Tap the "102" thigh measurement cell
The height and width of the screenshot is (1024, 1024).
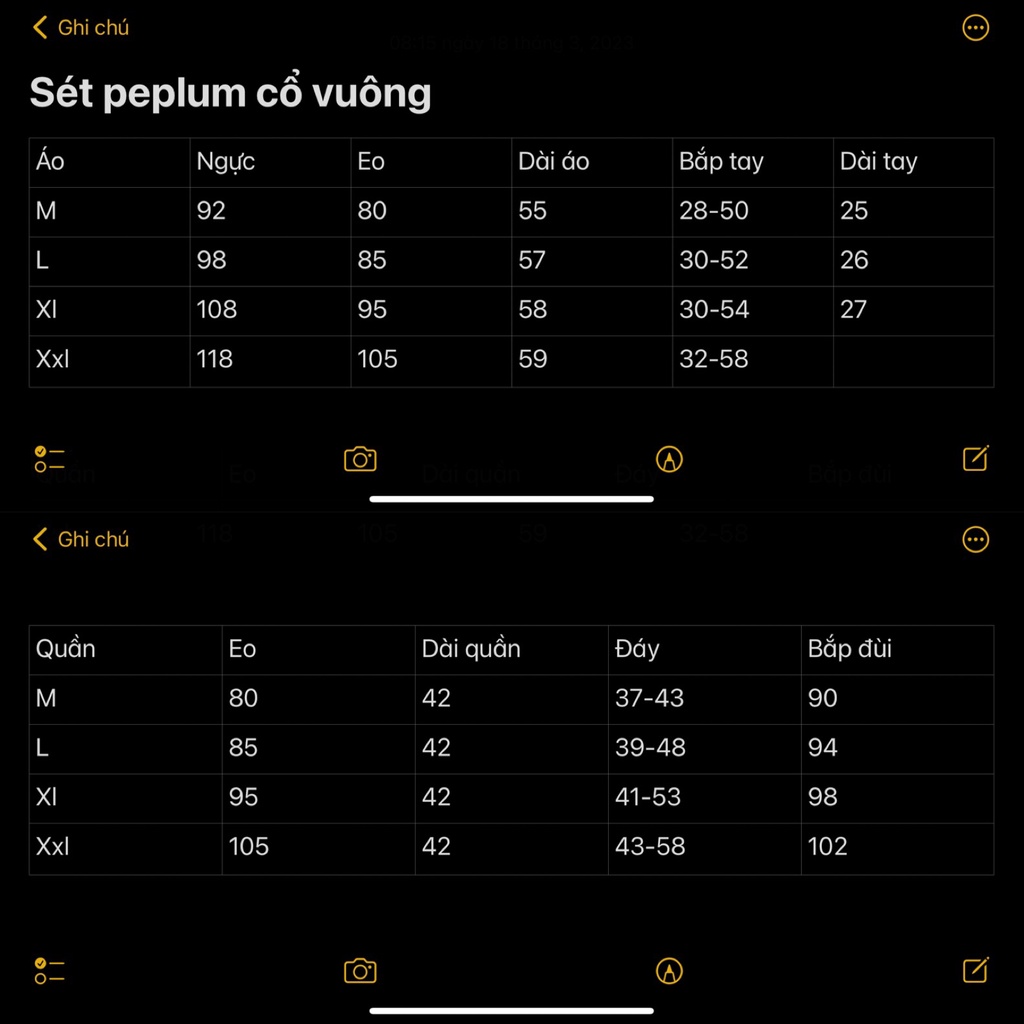(896, 847)
